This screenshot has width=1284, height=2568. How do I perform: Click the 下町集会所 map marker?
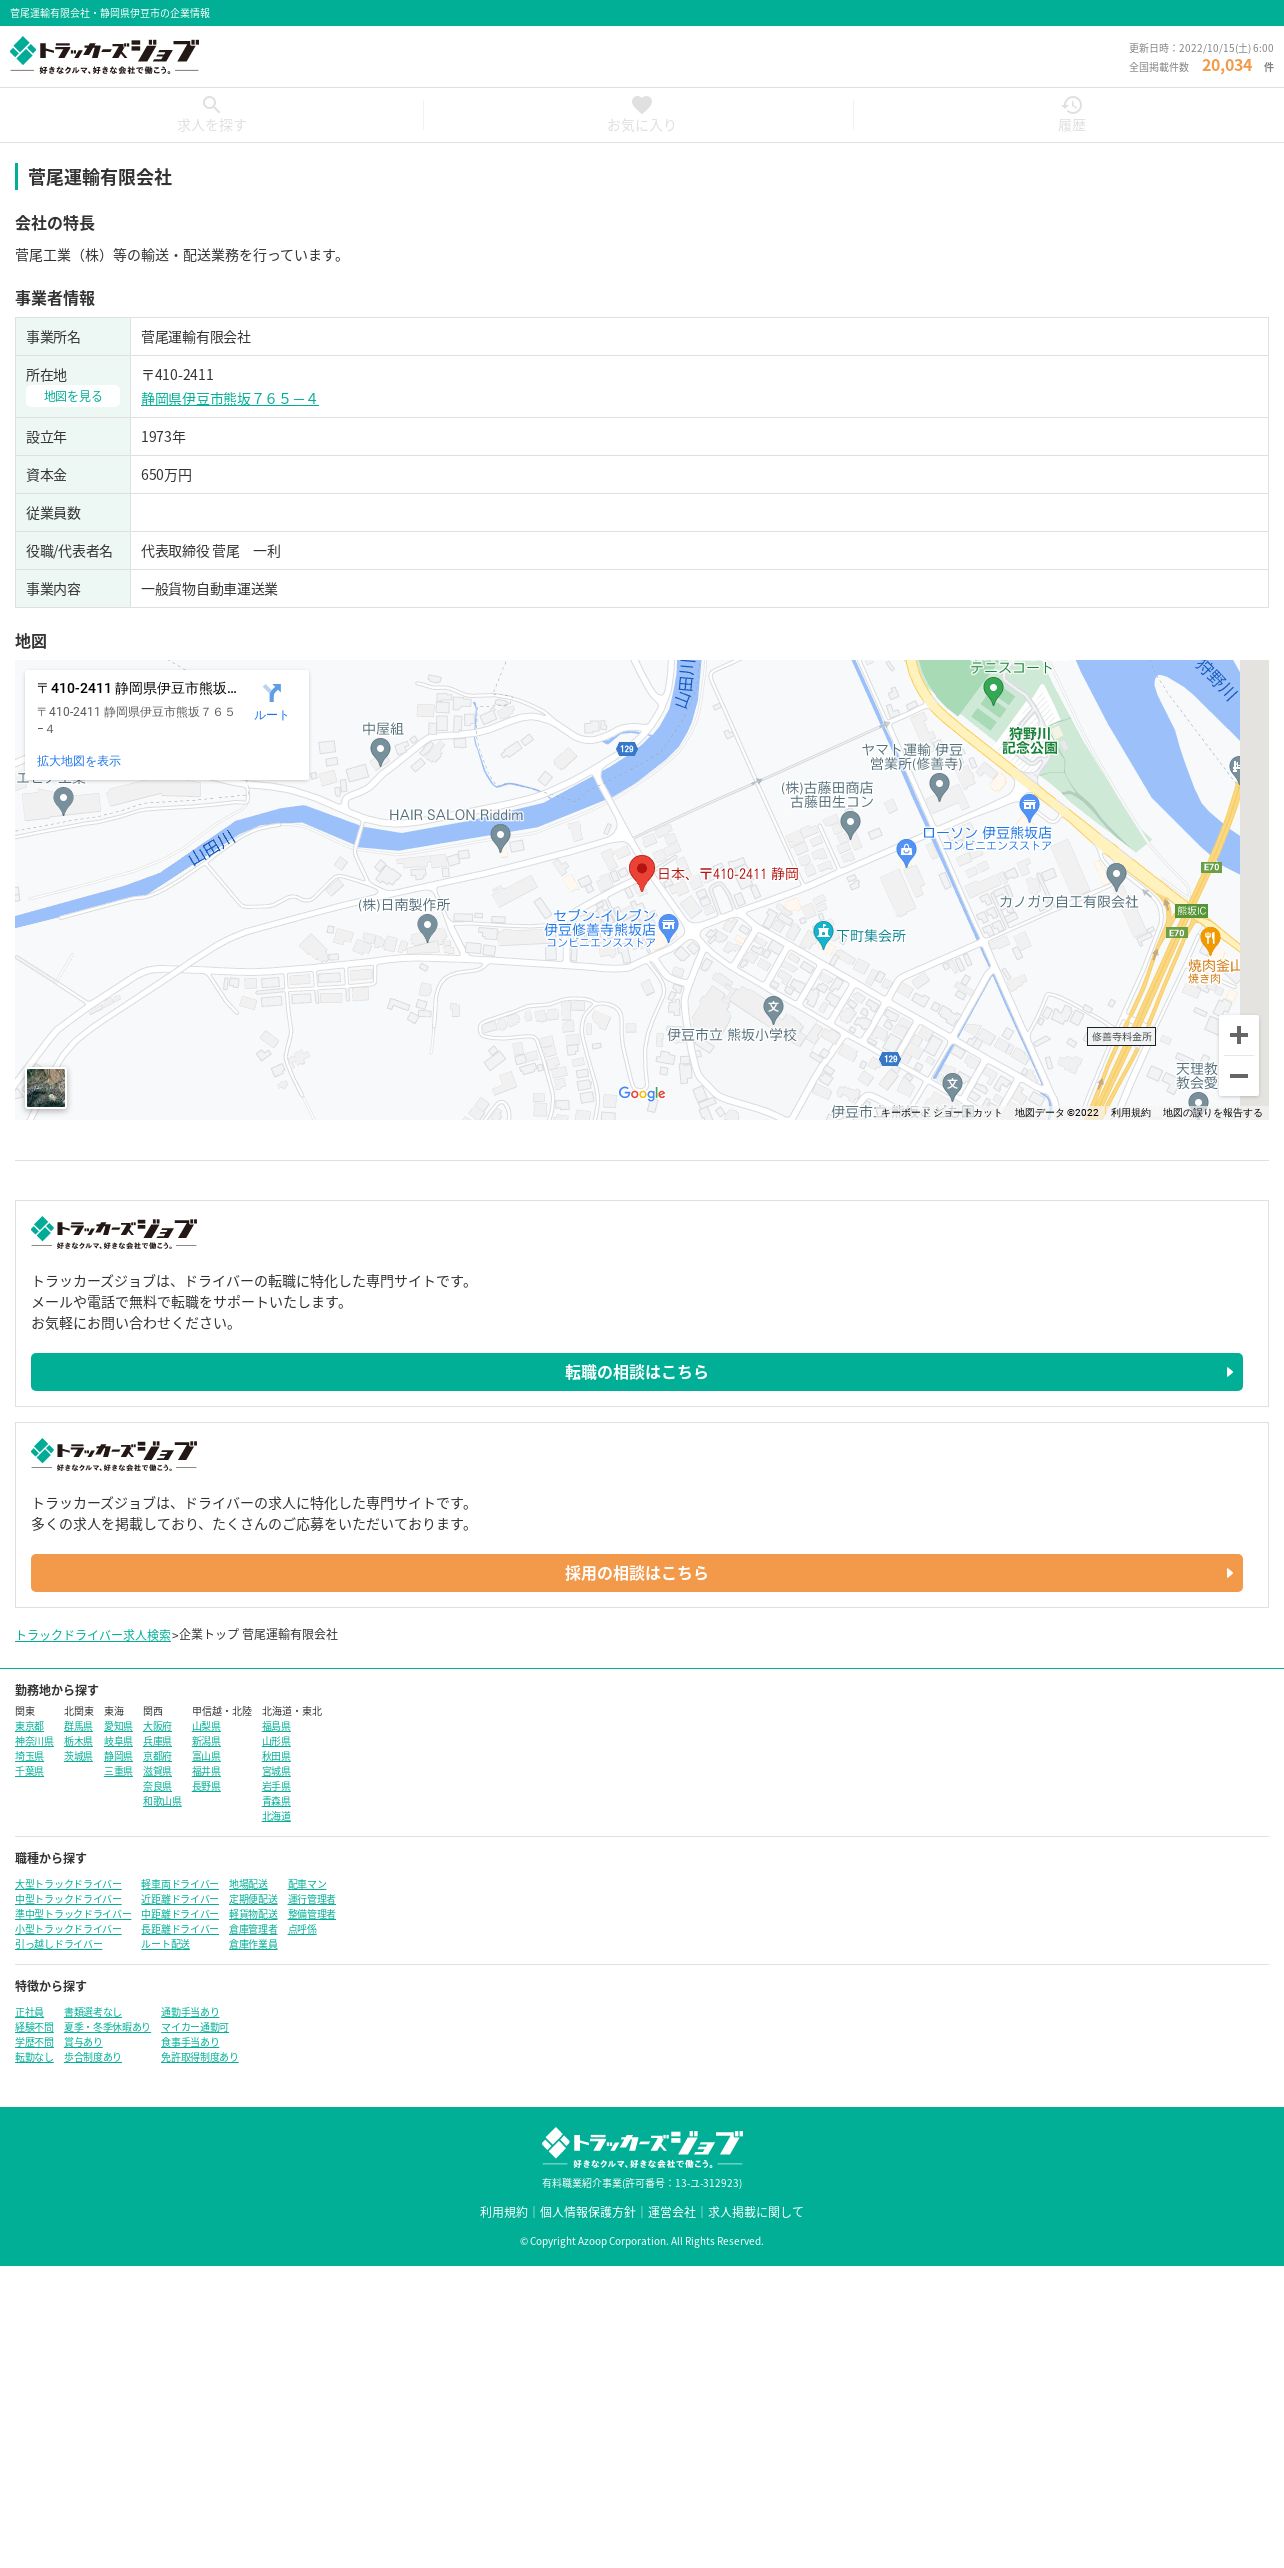823,935
